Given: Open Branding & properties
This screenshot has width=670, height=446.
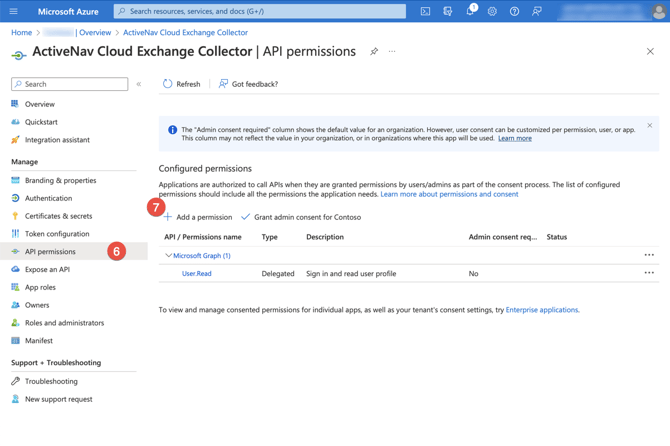Looking at the screenshot, I should click(x=60, y=181).
